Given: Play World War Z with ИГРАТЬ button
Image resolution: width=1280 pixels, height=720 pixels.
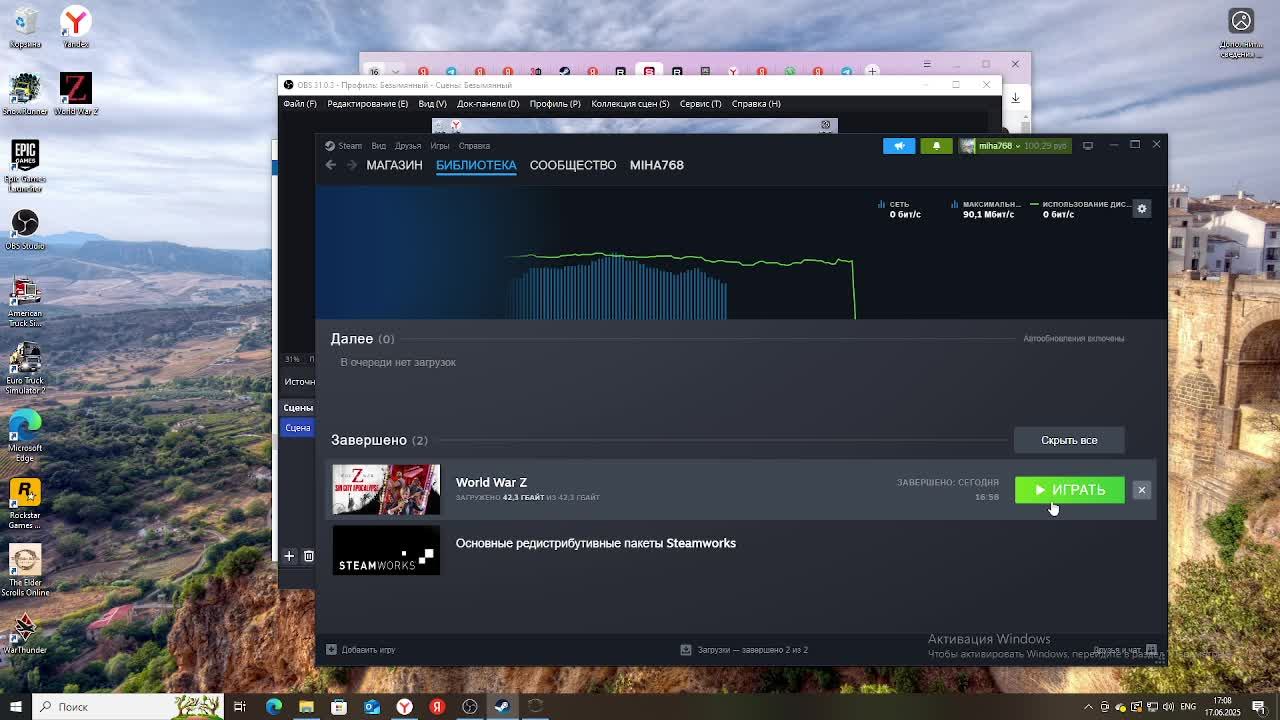Looking at the screenshot, I should 1069,490.
